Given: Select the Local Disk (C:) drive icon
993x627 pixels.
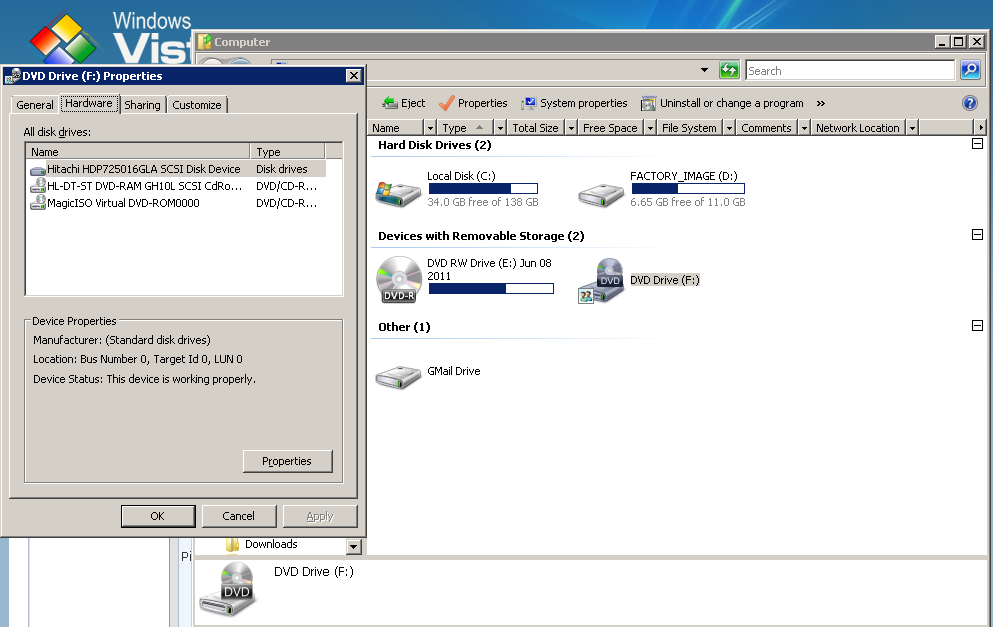Looking at the screenshot, I should coord(398,193).
